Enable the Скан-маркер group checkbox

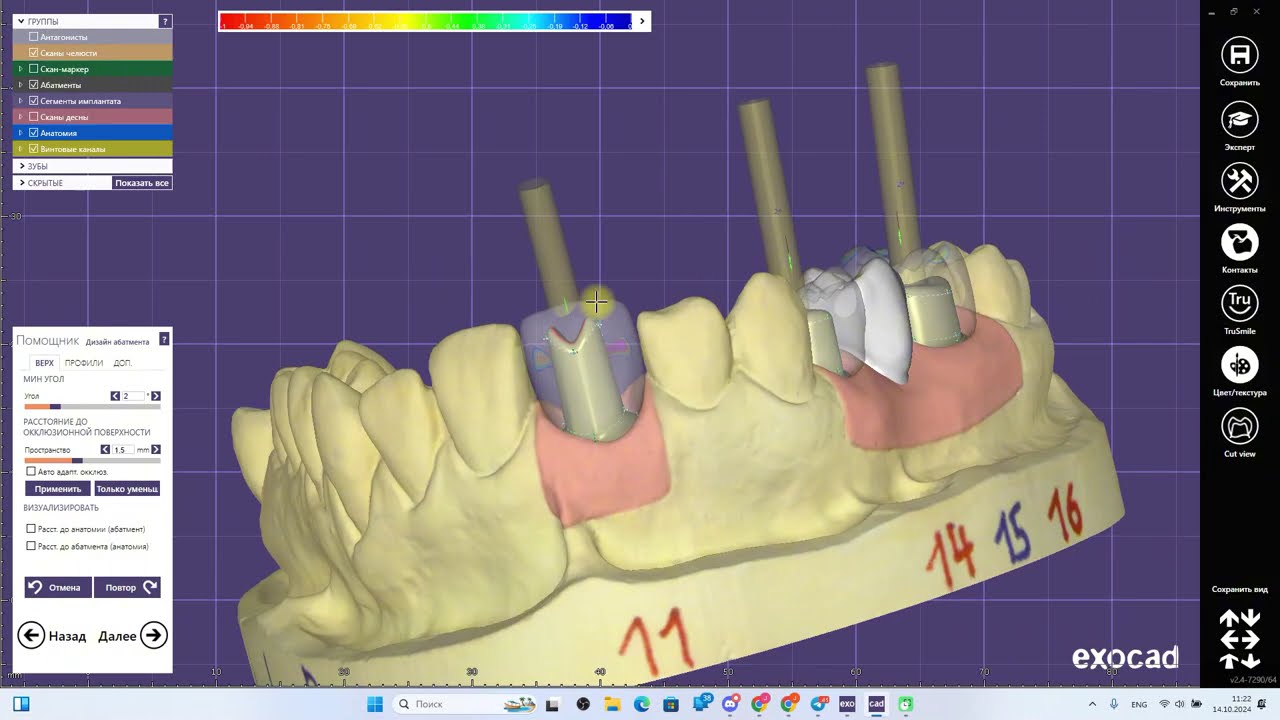[x=34, y=69]
